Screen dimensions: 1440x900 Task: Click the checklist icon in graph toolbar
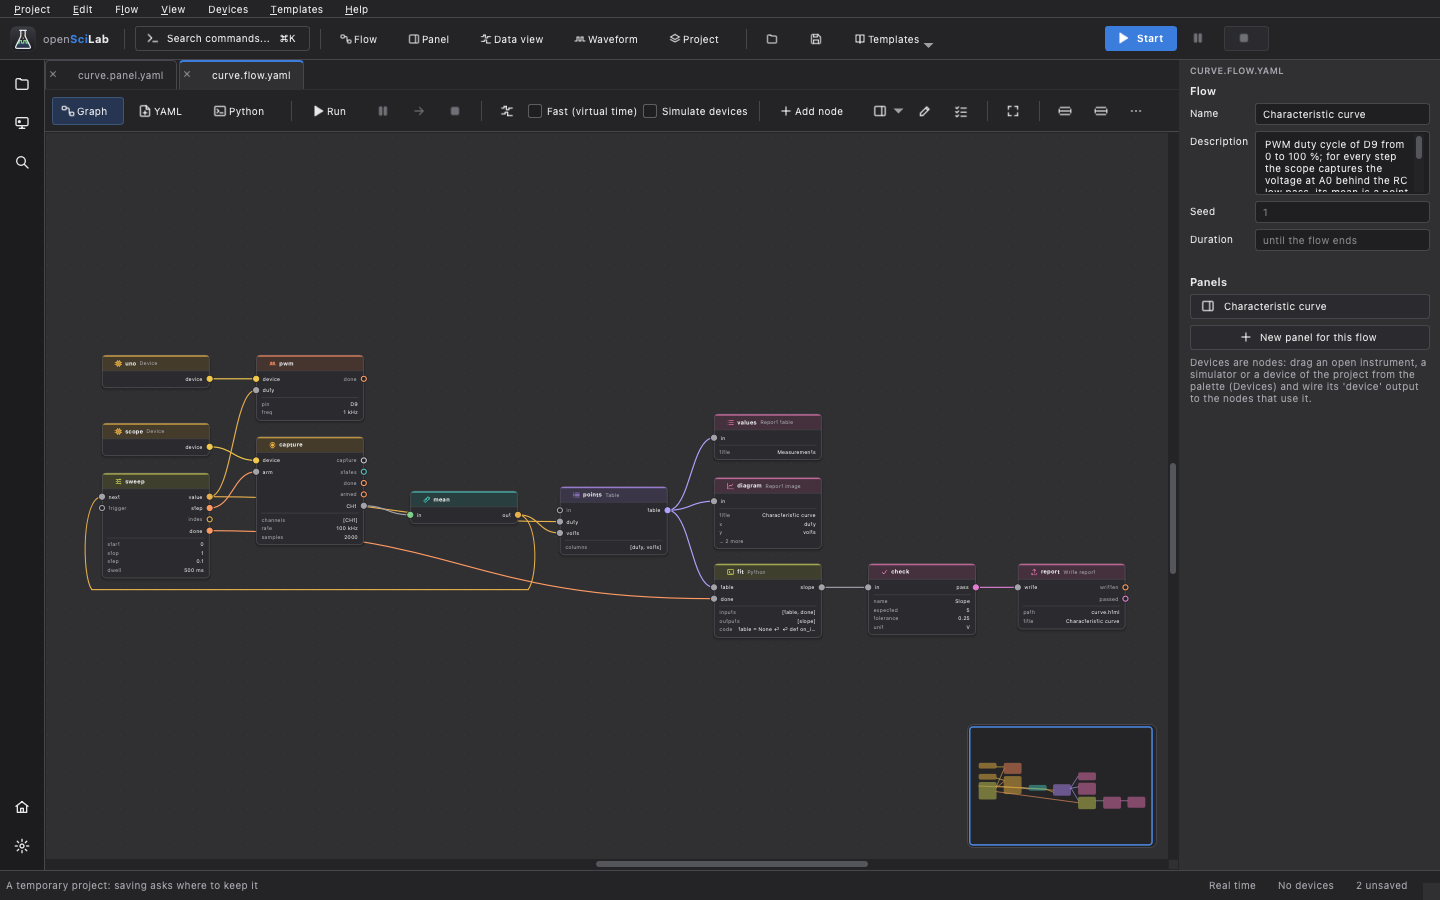pos(961,111)
